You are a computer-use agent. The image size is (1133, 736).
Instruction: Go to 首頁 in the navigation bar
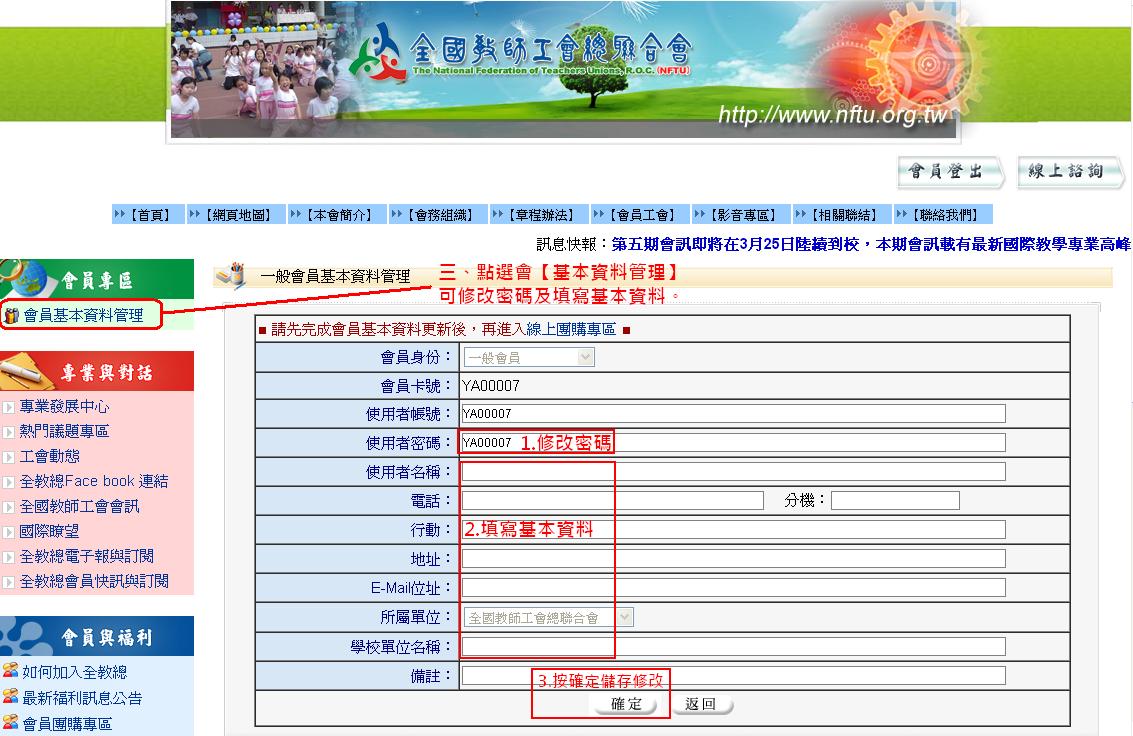coord(149,215)
